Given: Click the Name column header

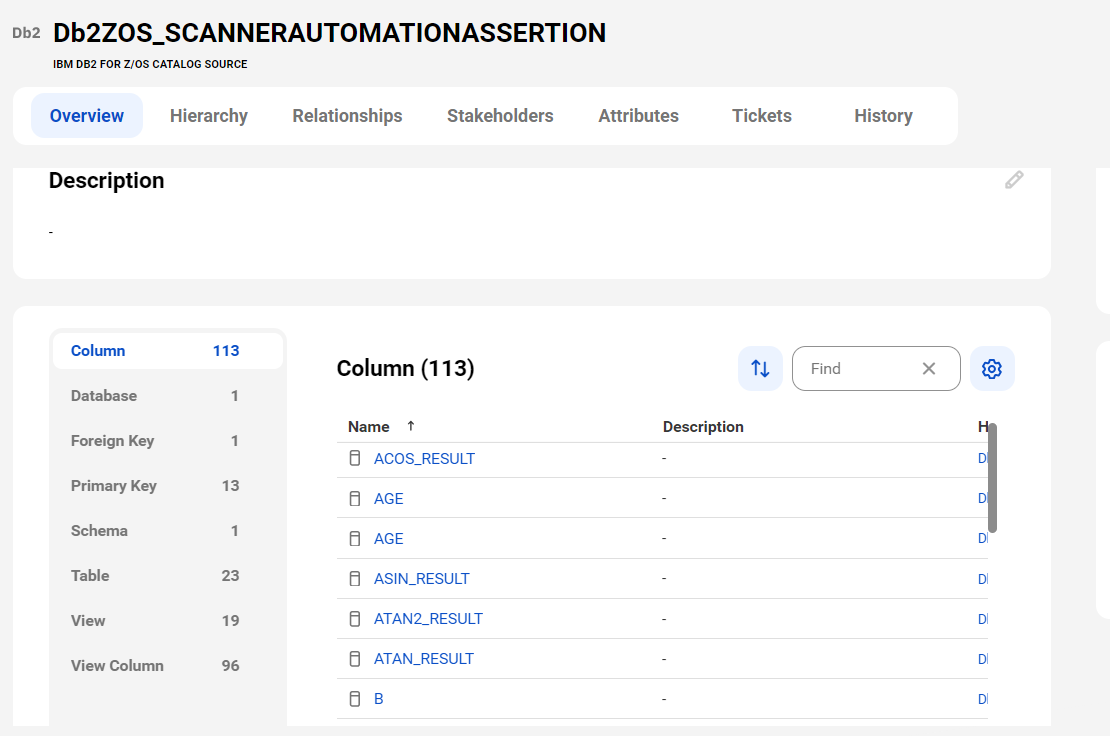Looking at the screenshot, I should point(369,427).
